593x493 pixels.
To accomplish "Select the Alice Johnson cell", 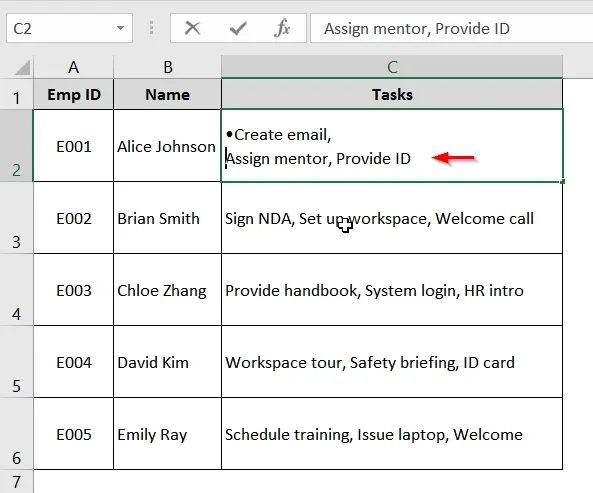I will 168,146.
